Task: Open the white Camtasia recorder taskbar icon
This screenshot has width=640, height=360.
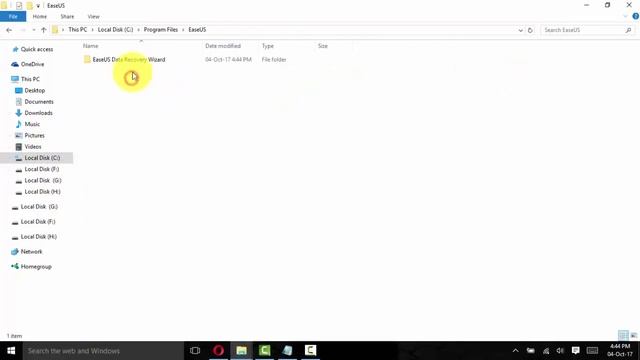Action: coord(310,351)
